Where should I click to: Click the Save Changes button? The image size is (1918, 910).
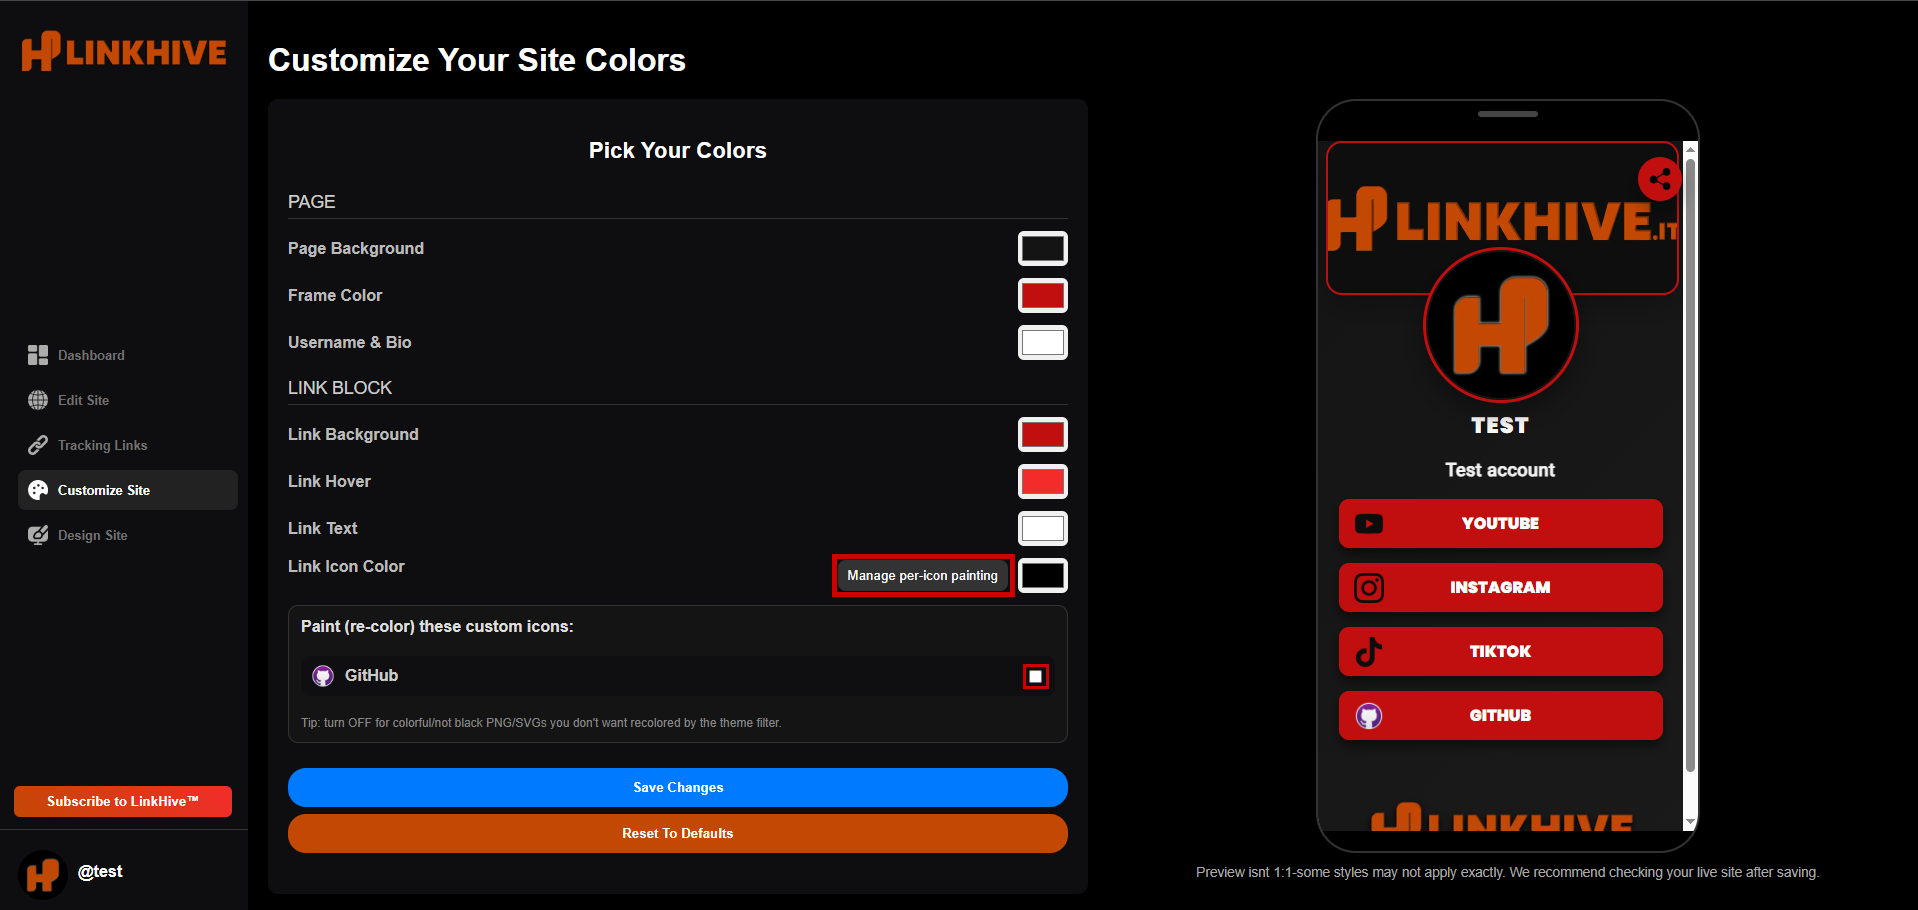(677, 787)
